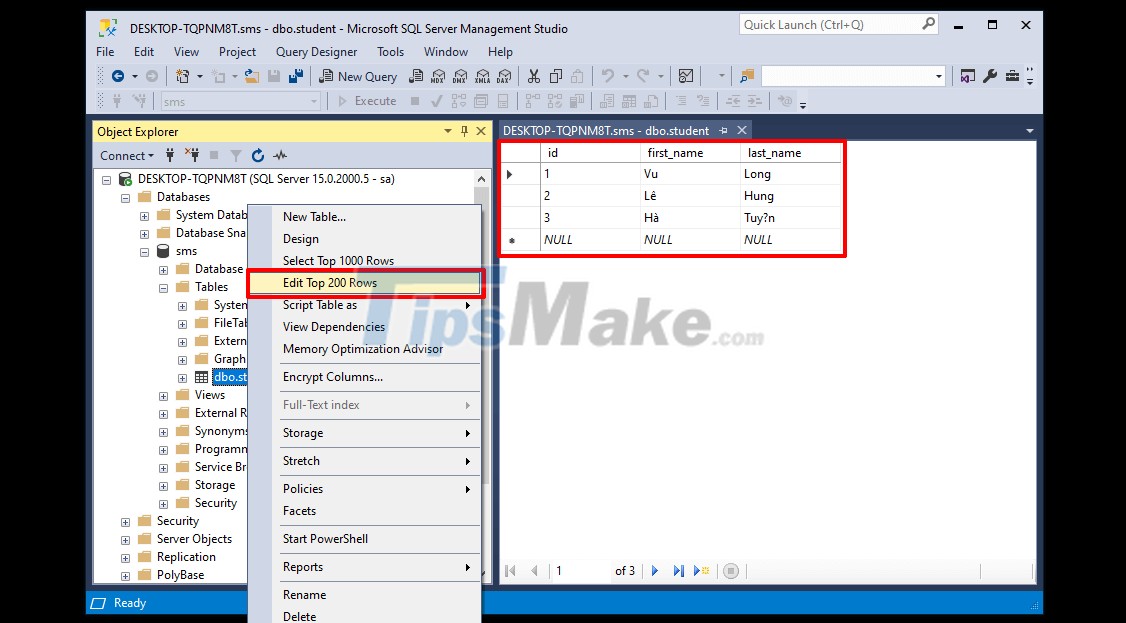Click the Cut icon on the toolbar
Viewport: 1126px width, 623px height.
[x=533, y=75]
